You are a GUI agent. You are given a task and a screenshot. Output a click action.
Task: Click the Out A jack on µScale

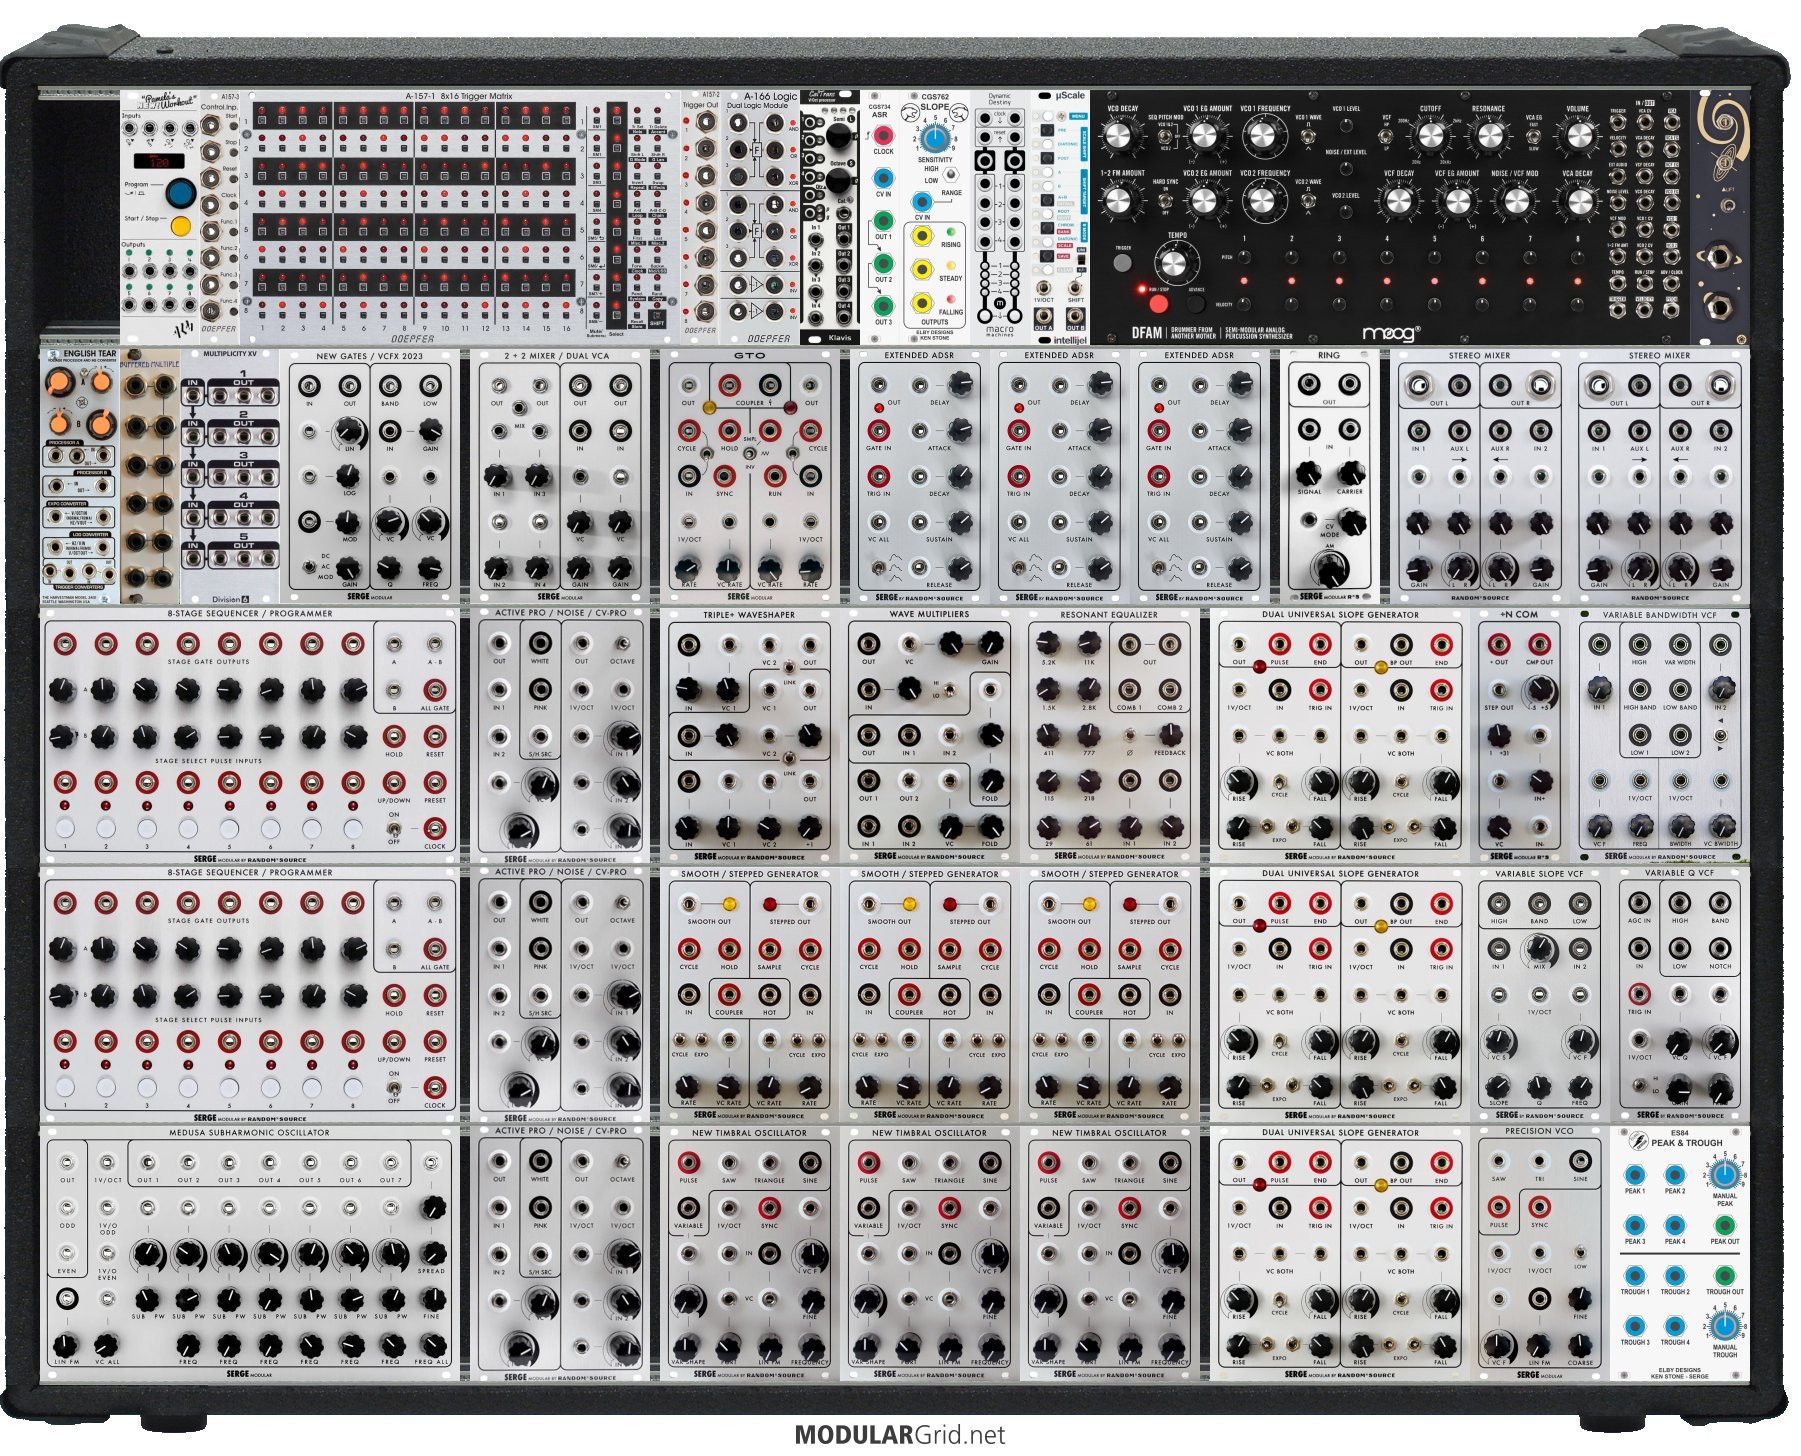pos(1045,317)
